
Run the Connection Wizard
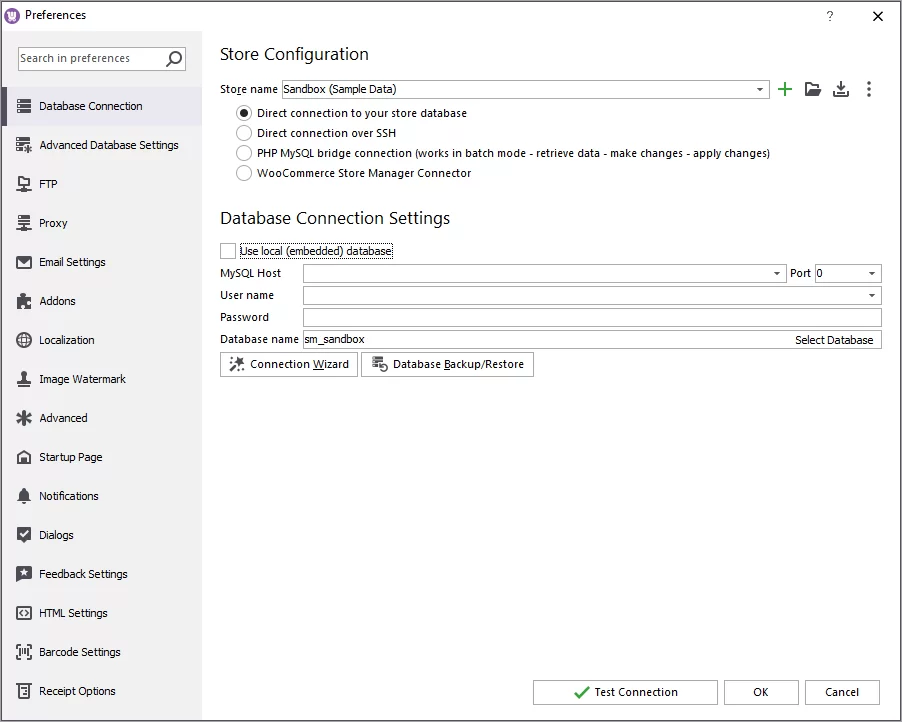pos(288,364)
